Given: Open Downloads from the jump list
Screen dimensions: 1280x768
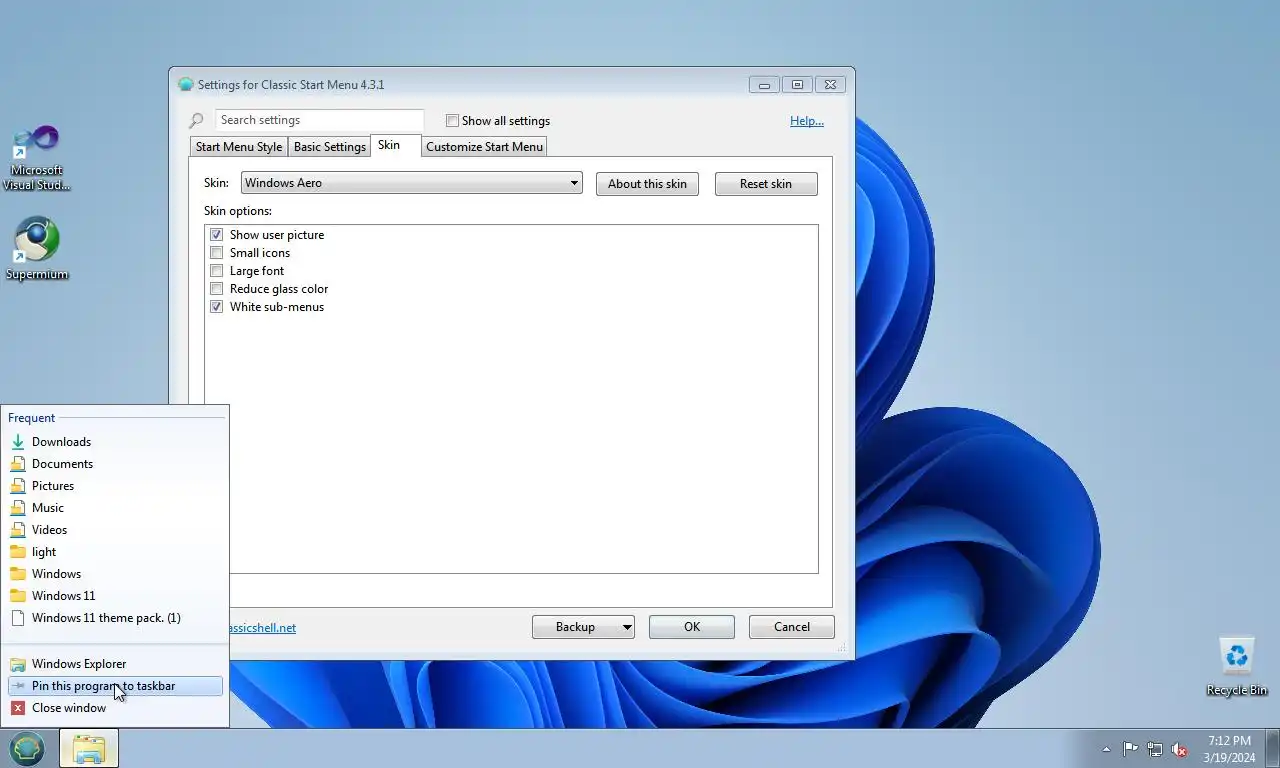Looking at the screenshot, I should coord(115,442).
